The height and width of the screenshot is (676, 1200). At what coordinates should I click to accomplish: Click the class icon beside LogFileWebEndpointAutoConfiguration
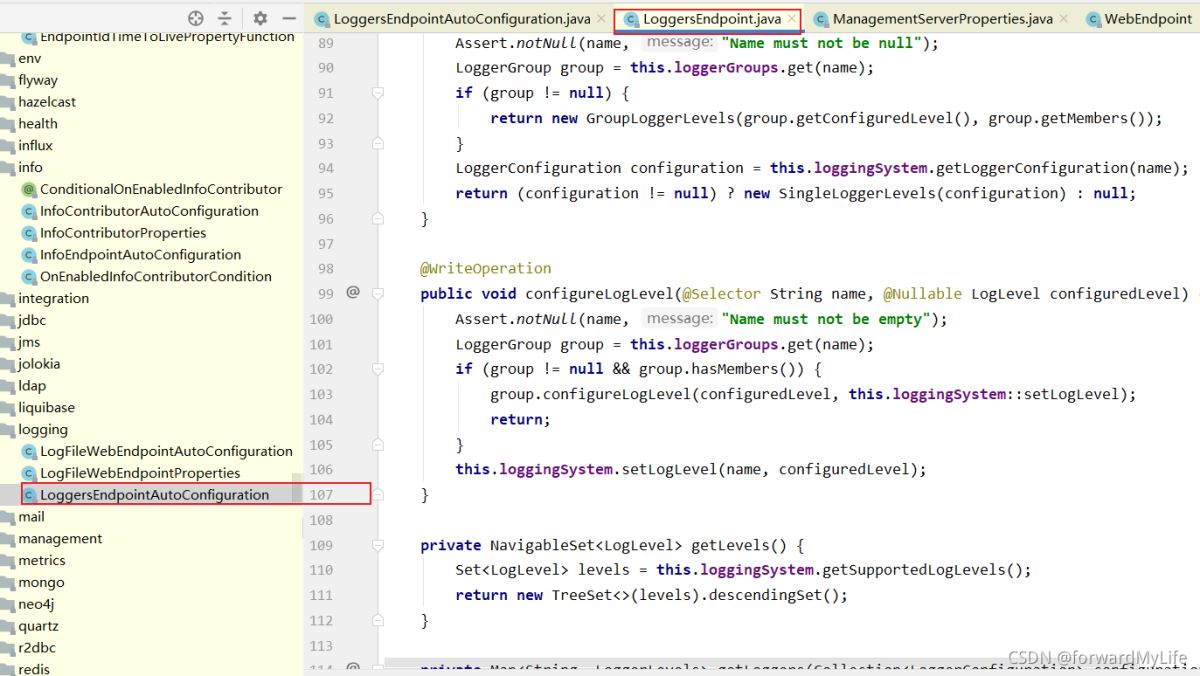click(x=29, y=451)
